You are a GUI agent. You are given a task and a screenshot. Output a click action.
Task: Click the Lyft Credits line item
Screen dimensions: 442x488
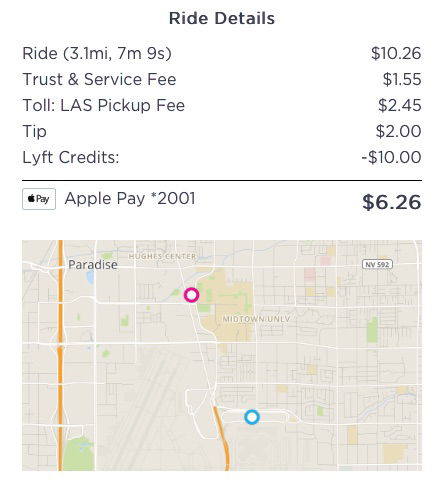point(222,157)
